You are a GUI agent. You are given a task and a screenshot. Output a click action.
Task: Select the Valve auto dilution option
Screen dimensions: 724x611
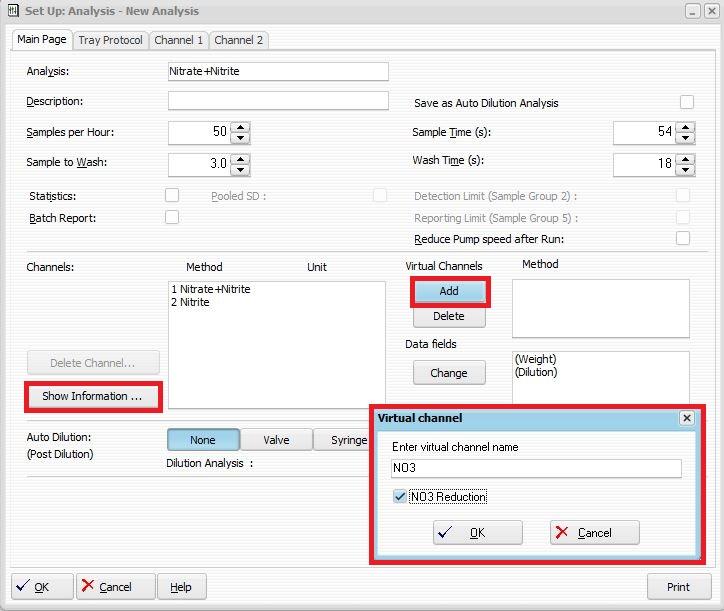[276, 440]
